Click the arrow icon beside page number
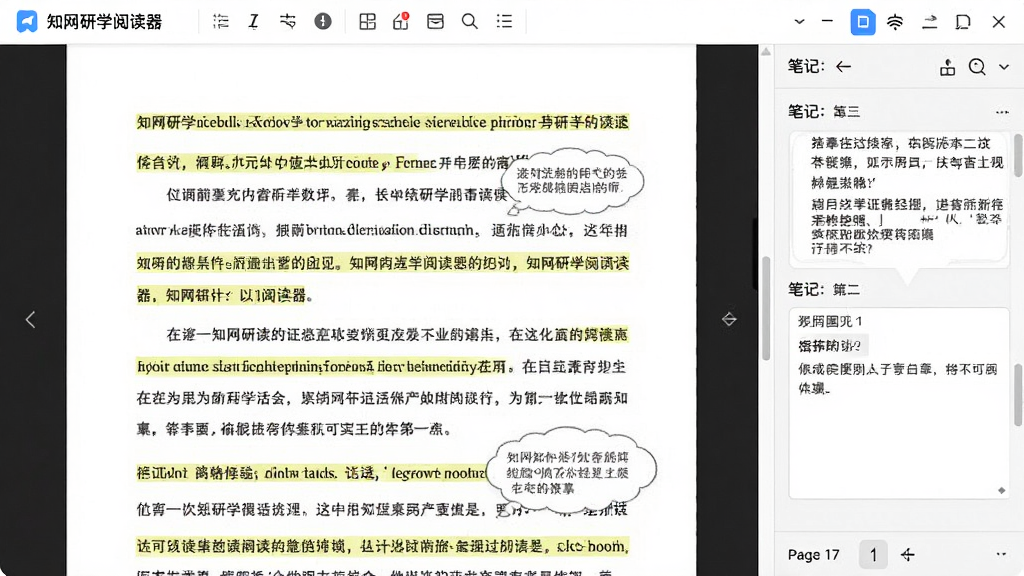The image size is (1024, 576). pos(908,554)
